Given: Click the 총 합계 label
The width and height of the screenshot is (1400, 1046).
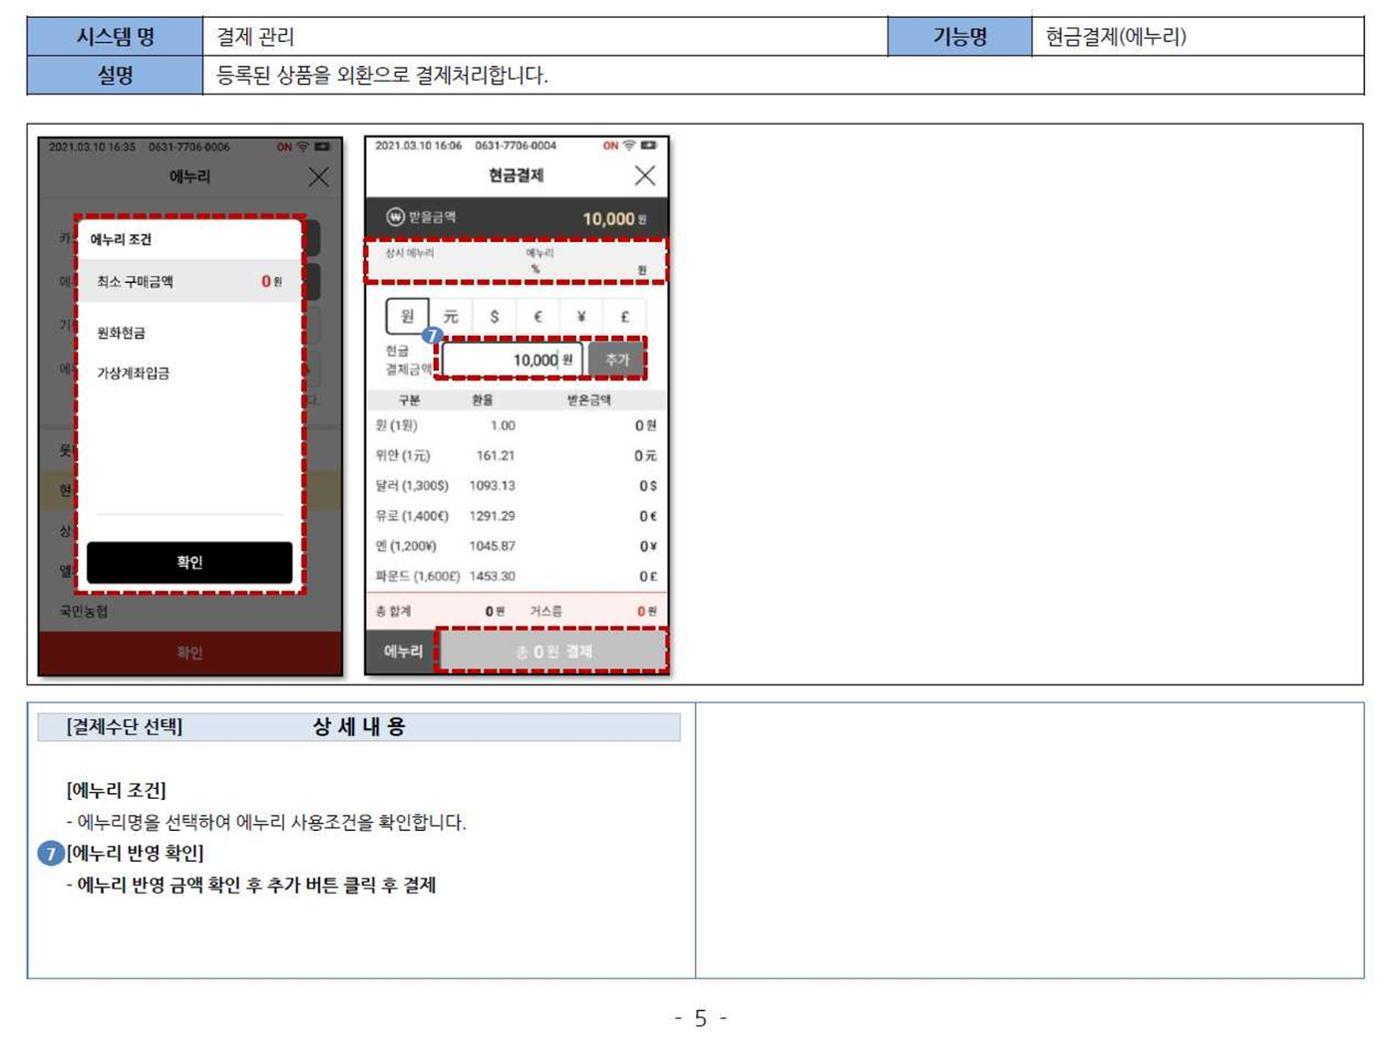Looking at the screenshot, I should [393, 611].
